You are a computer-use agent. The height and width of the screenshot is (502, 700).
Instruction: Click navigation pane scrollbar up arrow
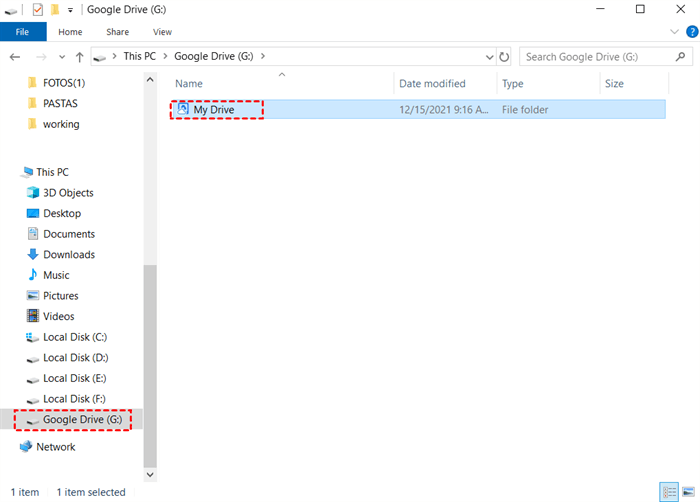150,79
